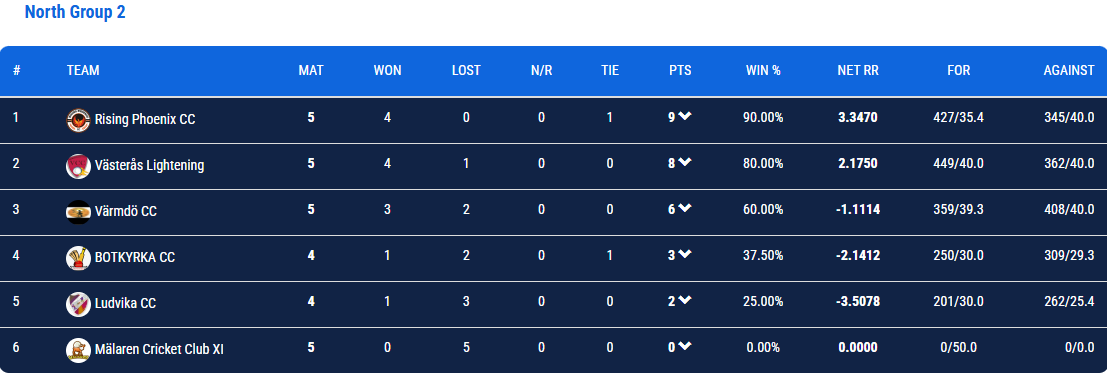Expand points chevron for Rising Phoenix CC

pyautogui.click(x=685, y=117)
